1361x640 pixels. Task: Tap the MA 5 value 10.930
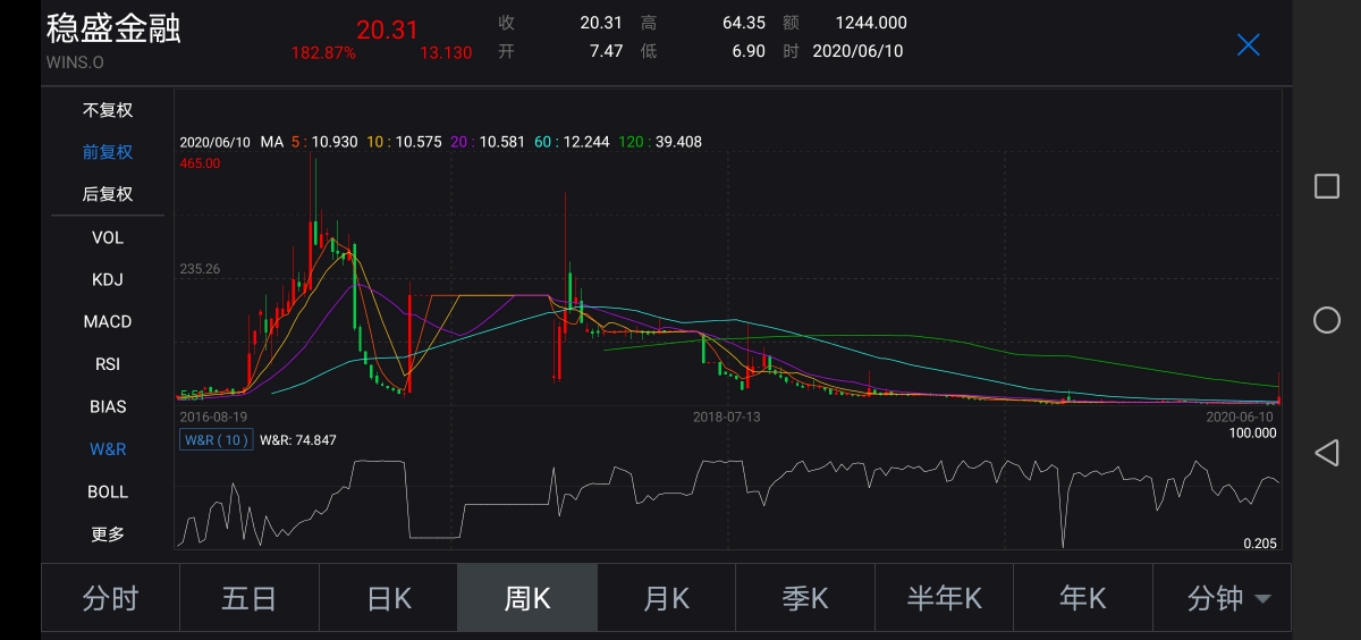click(x=334, y=142)
